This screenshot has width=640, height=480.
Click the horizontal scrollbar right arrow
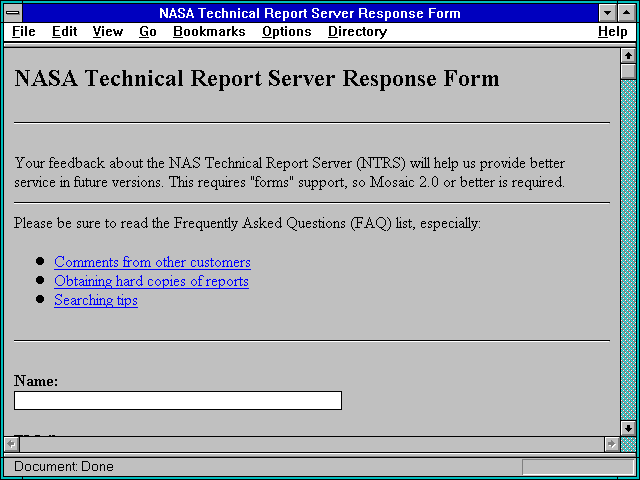coord(612,444)
